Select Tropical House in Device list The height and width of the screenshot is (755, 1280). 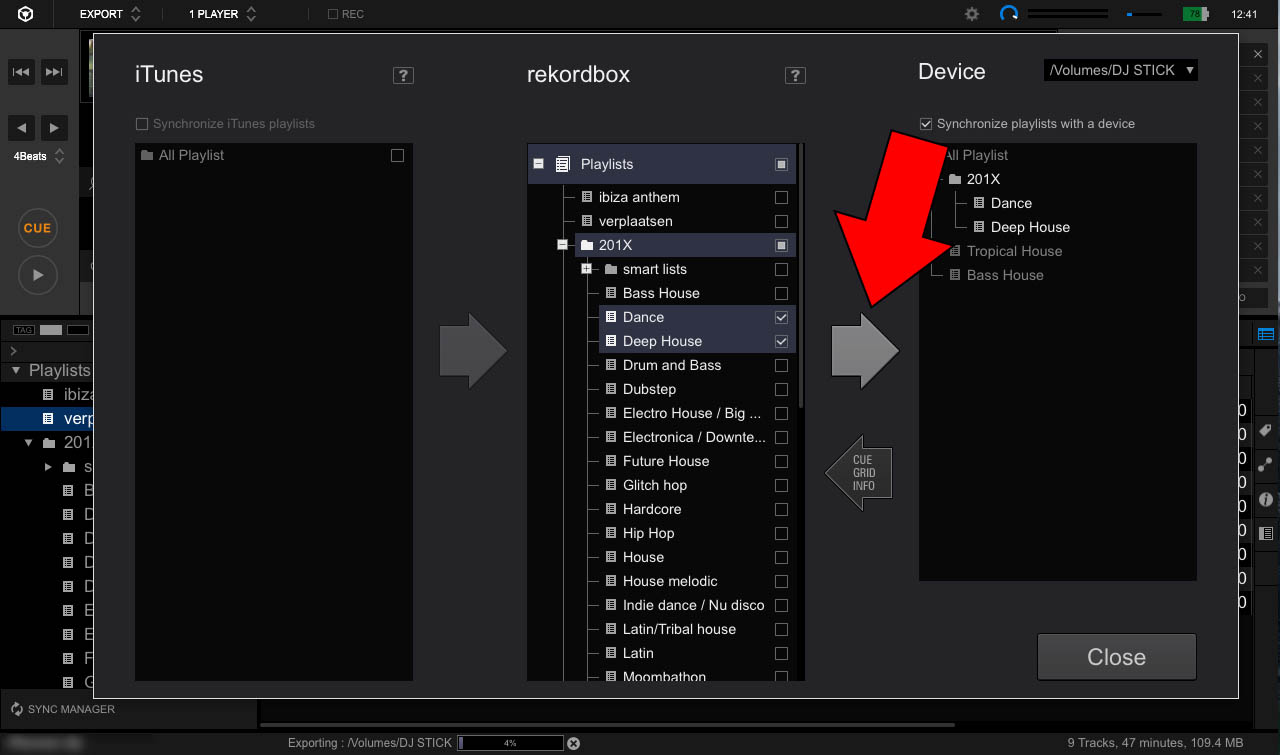coord(1014,251)
